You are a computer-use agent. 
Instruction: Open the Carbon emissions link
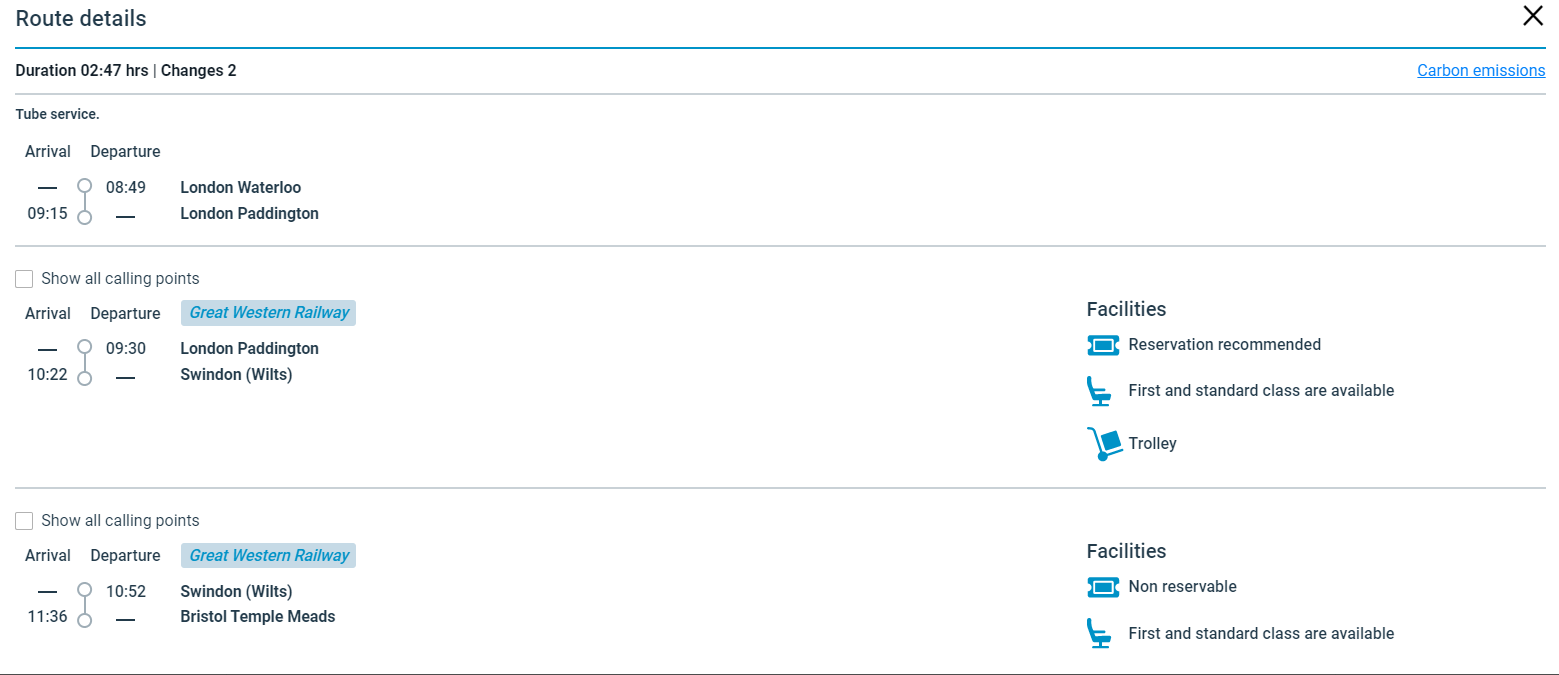coord(1480,71)
